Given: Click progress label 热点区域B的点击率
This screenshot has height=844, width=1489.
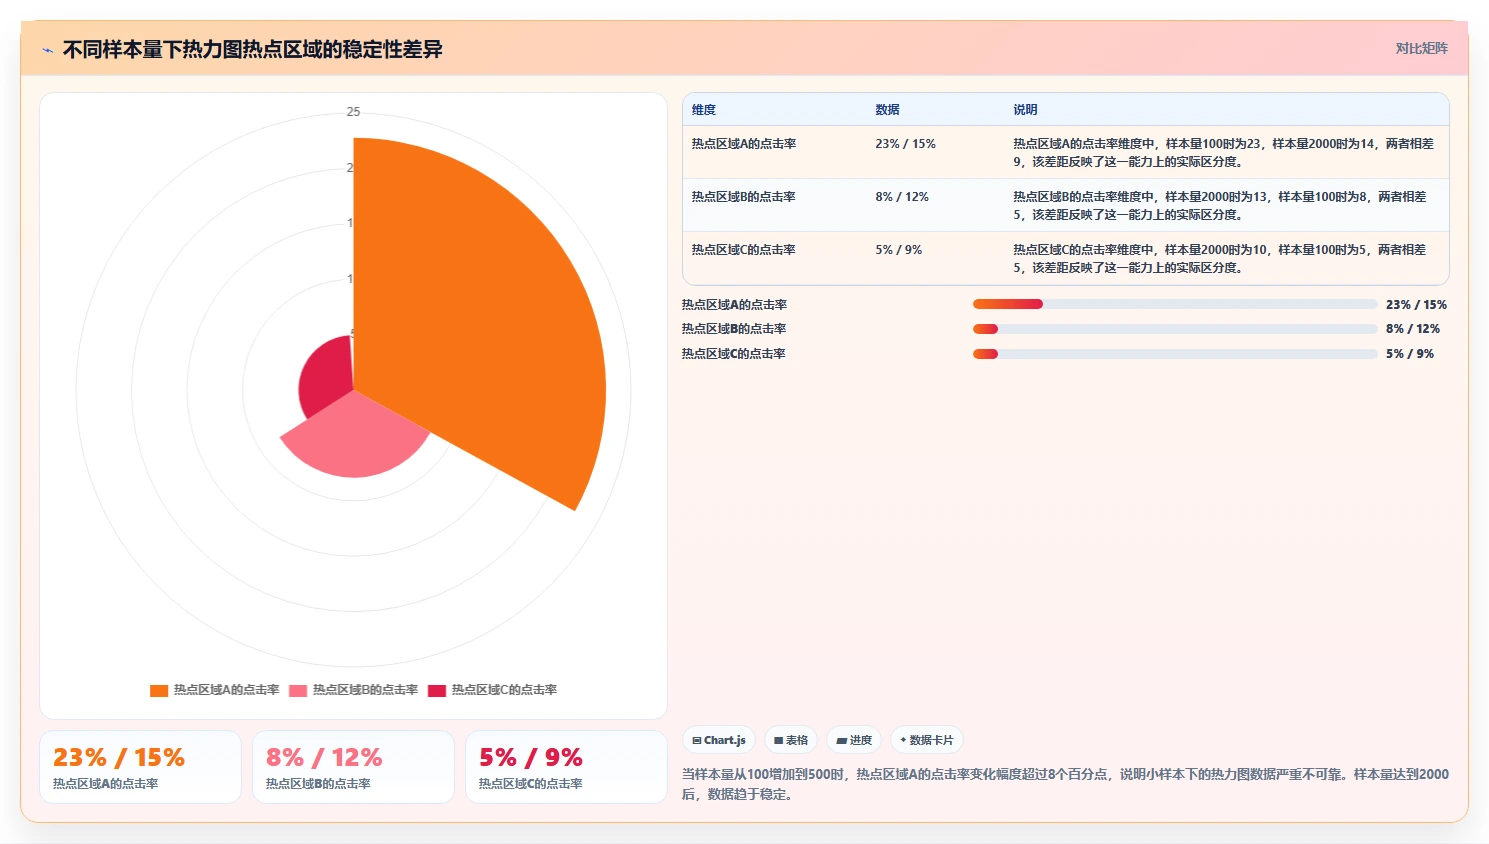Looking at the screenshot, I should pos(734,329).
